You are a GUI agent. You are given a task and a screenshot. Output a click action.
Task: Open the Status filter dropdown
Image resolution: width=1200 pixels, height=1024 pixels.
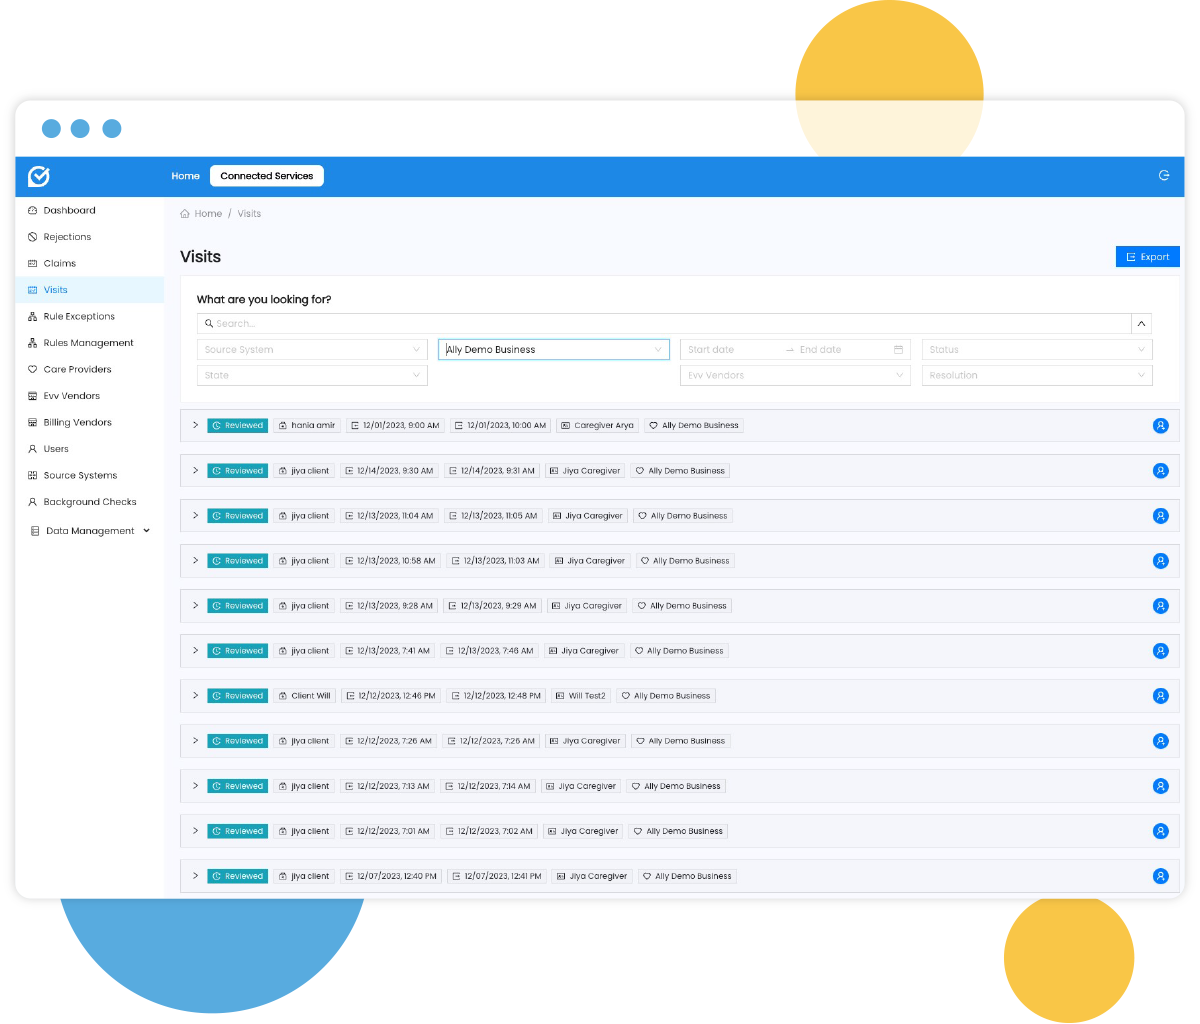pyautogui.click(x=1036, y=350)
